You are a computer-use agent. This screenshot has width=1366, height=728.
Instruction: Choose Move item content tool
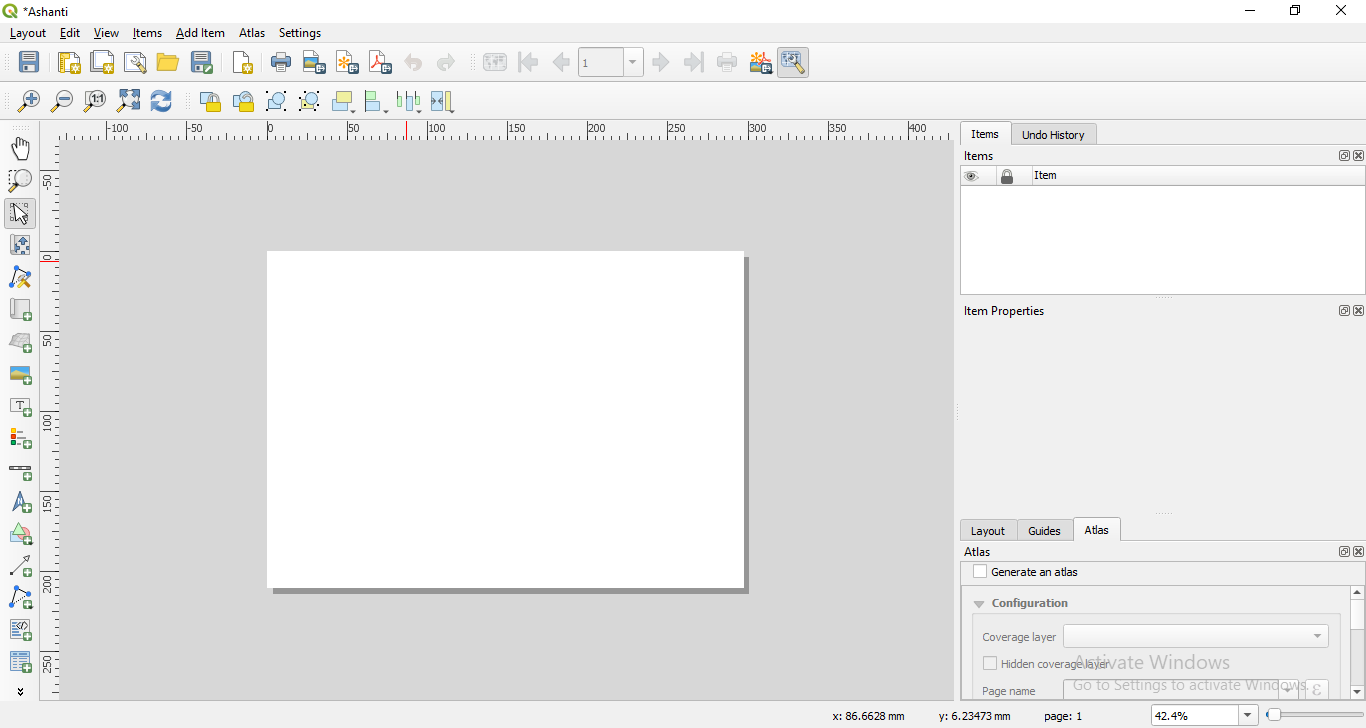pos(20,245)
